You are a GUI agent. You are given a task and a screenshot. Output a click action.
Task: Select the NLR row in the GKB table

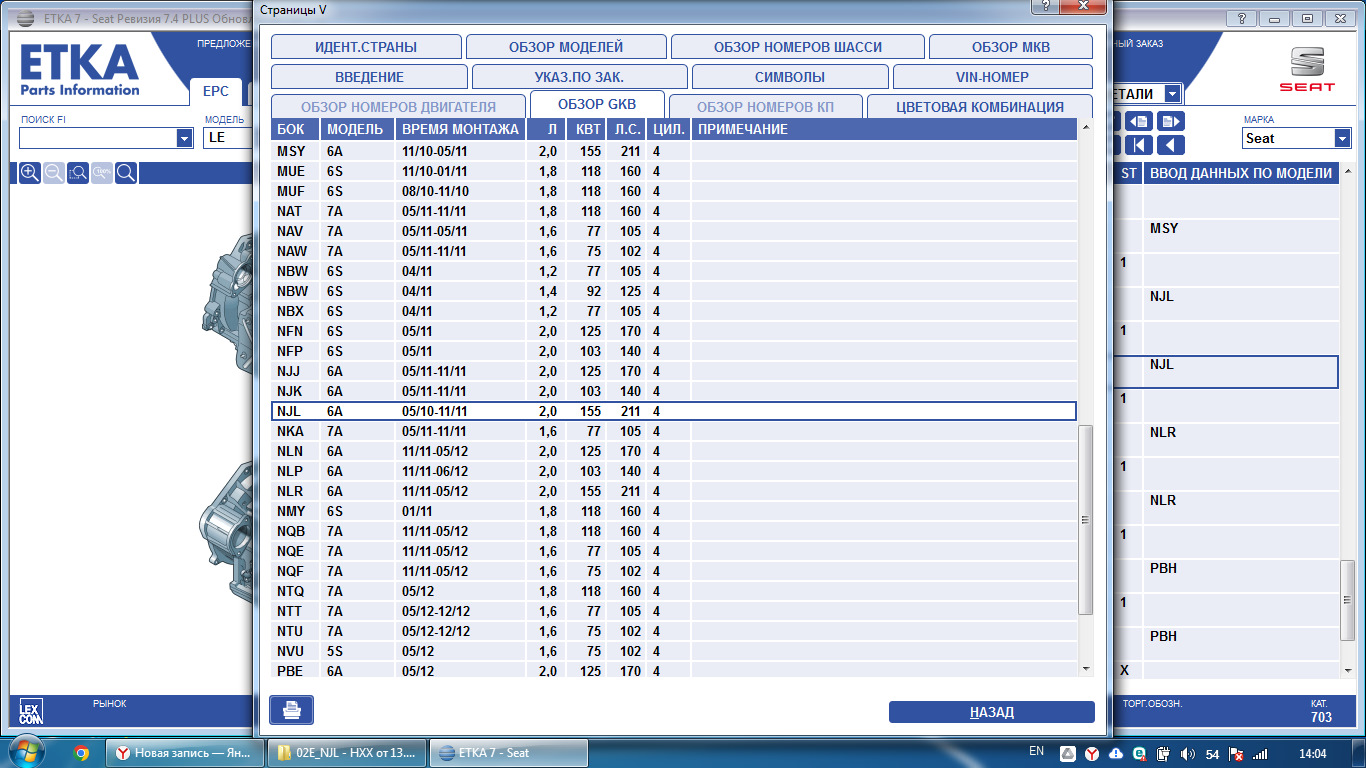(x=674, y=491)
